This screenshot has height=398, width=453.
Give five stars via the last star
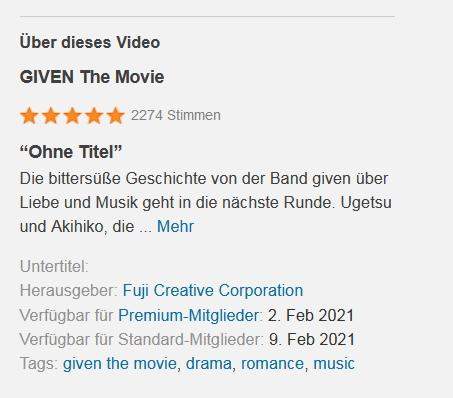coord(116,116)
